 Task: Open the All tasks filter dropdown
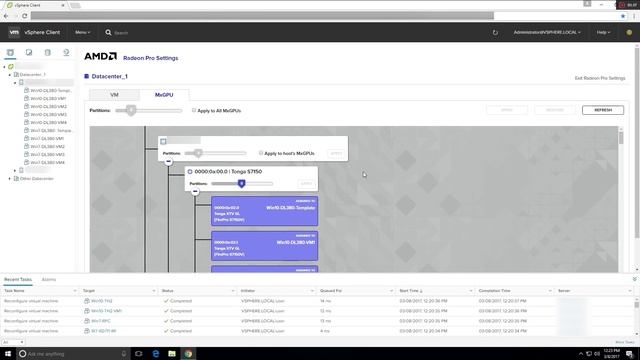point(13,342)
